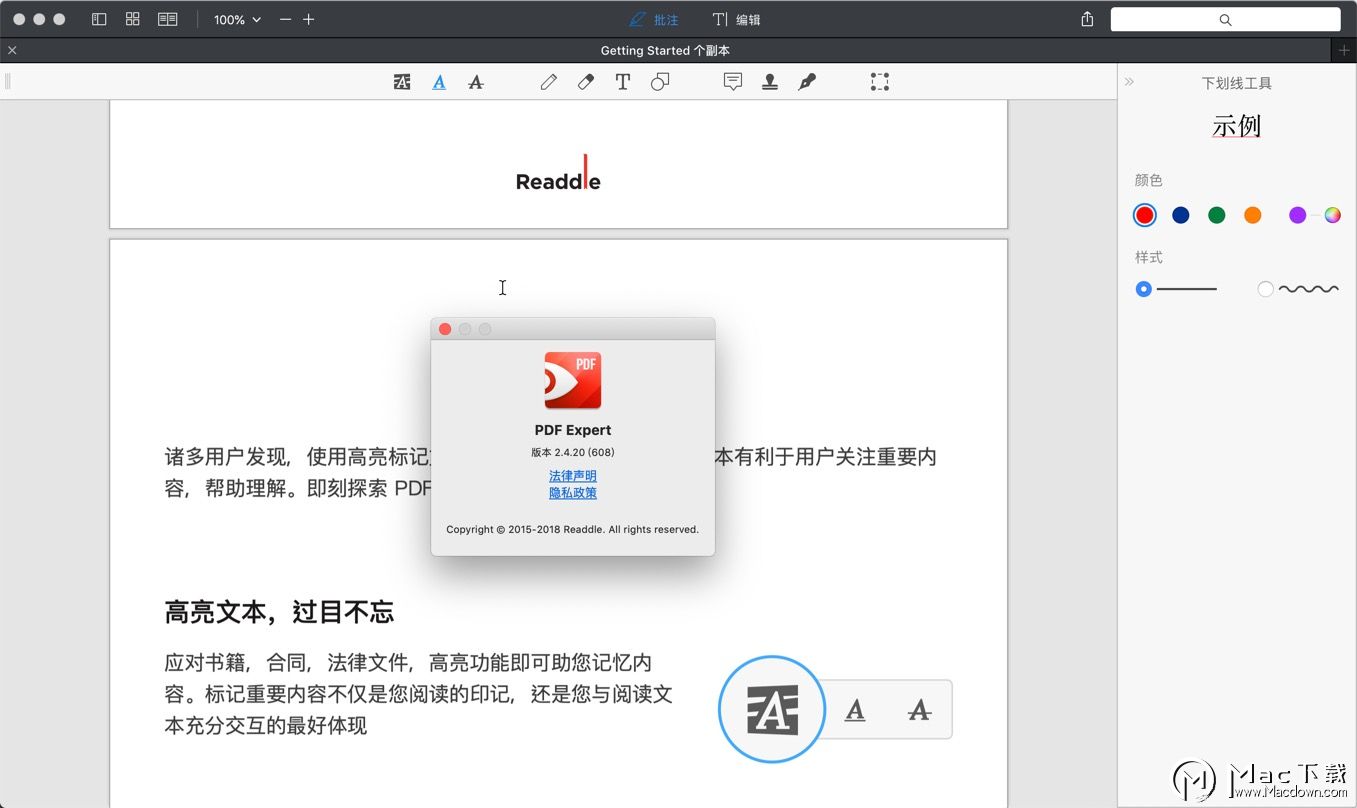Click the 示例 sample preview text
The height and width of the screenshot is (808, 1357).
tap(1237, 126)
